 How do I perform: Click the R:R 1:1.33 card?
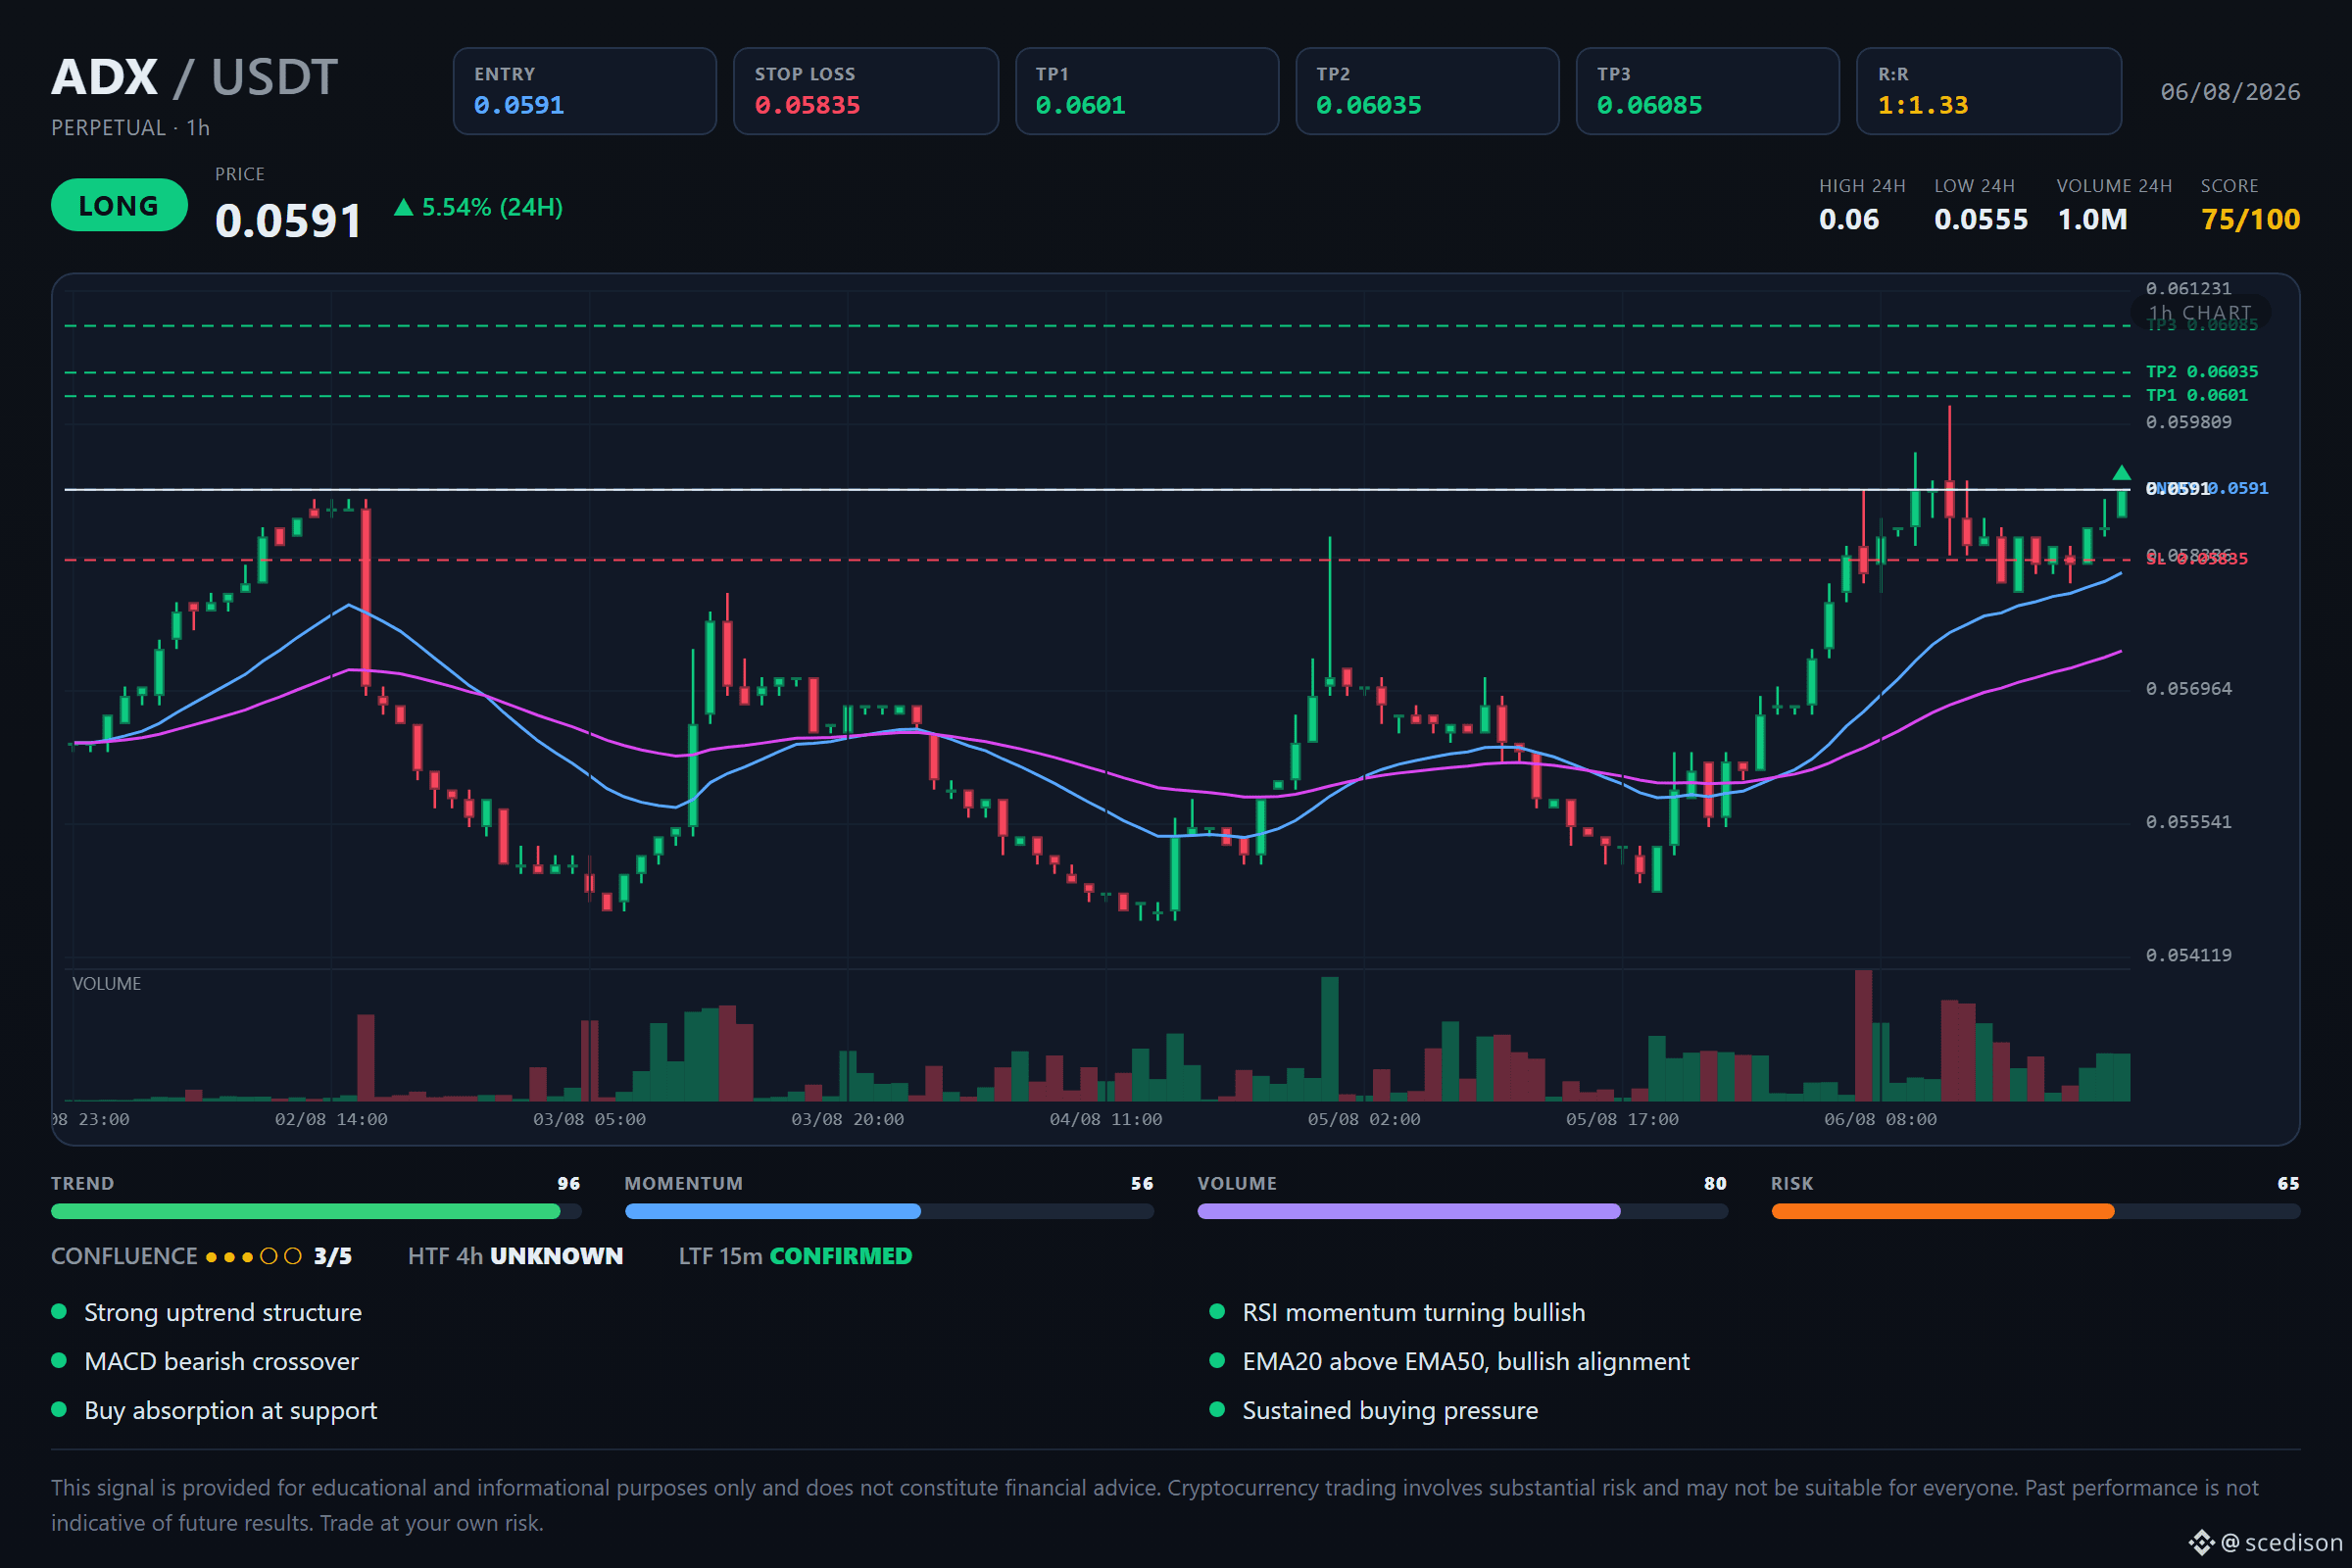click(x=1989, y=91)
